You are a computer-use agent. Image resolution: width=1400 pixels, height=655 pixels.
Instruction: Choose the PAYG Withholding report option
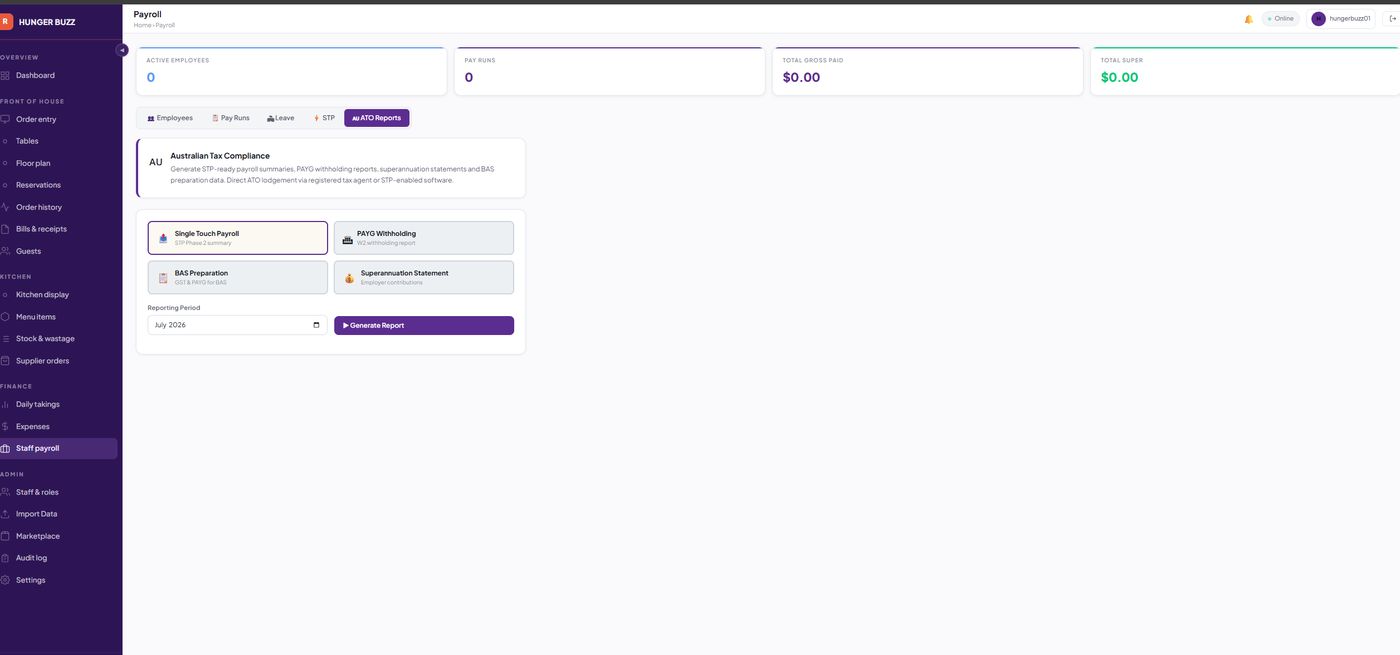point(424,238)
